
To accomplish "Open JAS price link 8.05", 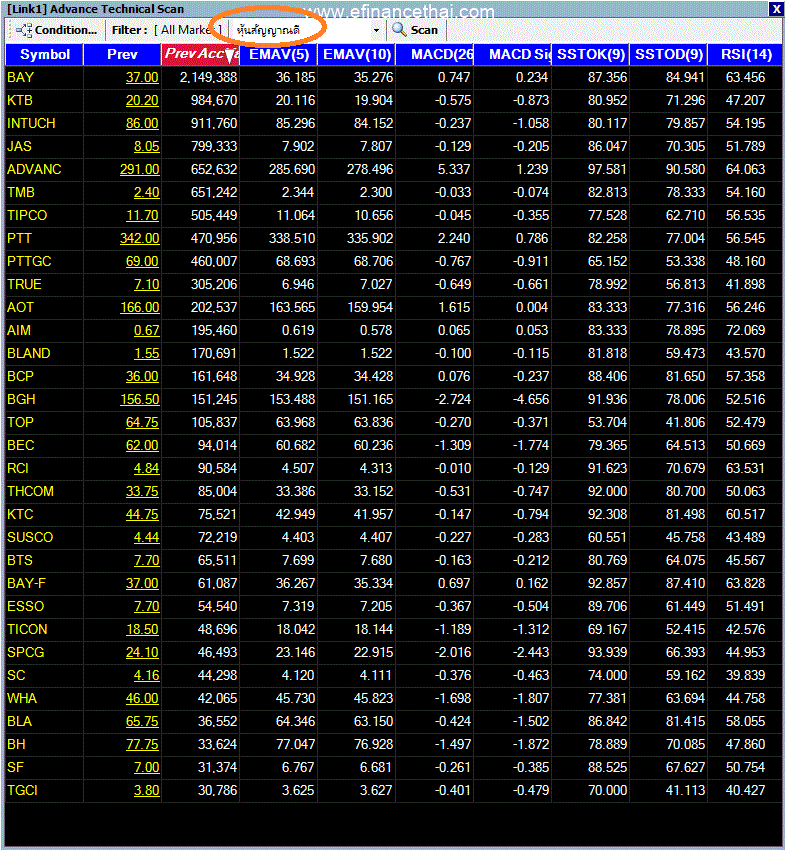I will tap(147, 147).
